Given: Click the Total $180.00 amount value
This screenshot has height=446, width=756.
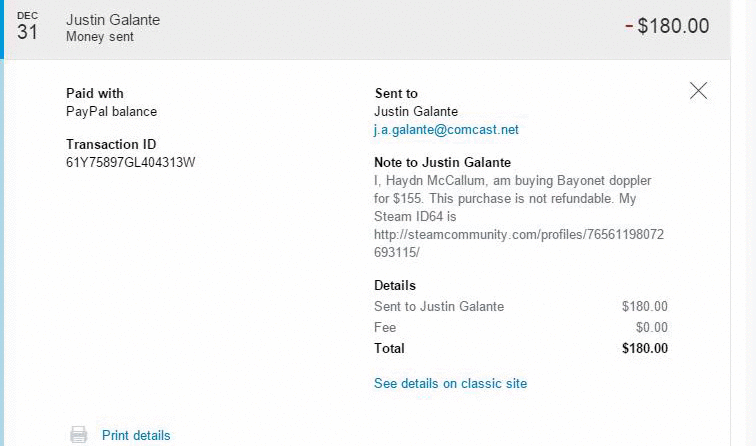Looking at the screenshot, I should pyautogui.click(x=644, y=348).
